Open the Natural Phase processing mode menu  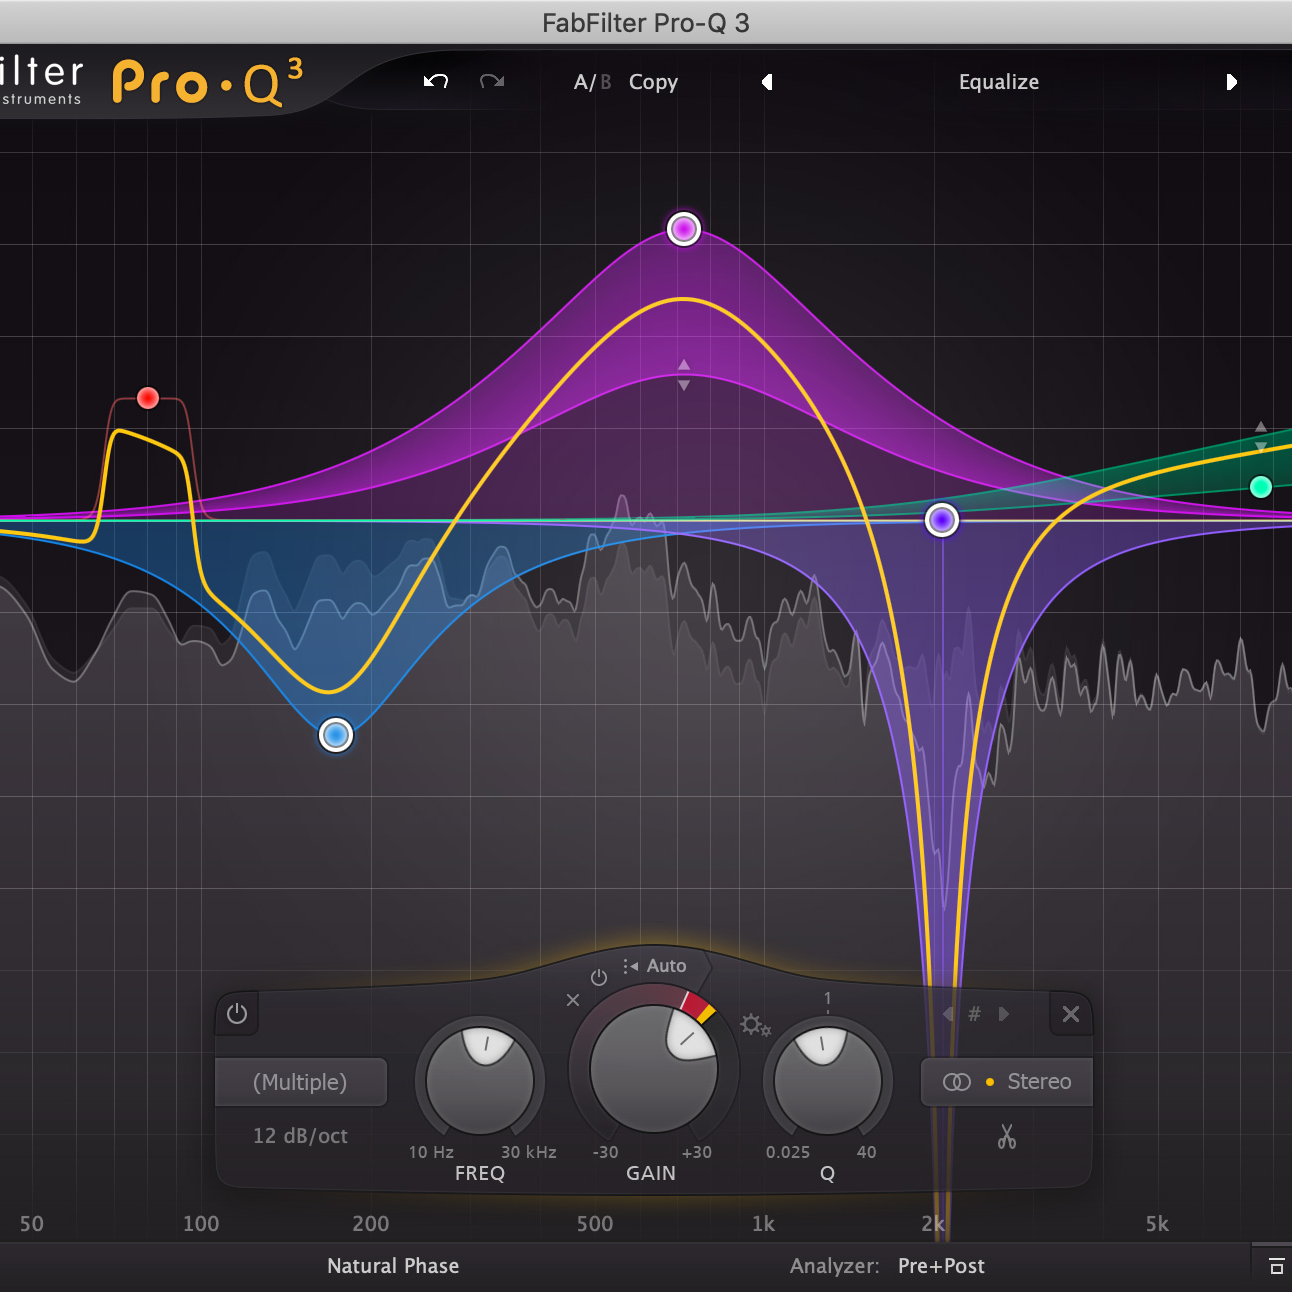click(393, 1266)
